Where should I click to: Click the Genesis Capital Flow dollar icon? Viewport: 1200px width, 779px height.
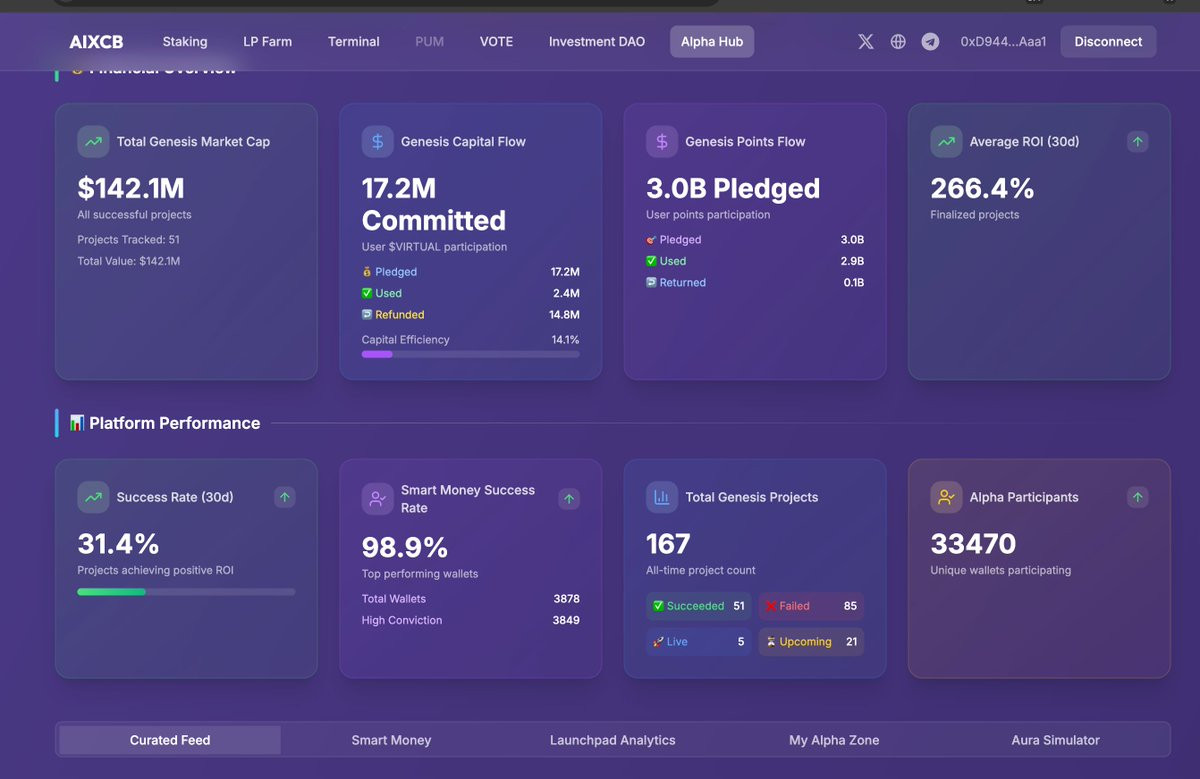click(377, 142)
